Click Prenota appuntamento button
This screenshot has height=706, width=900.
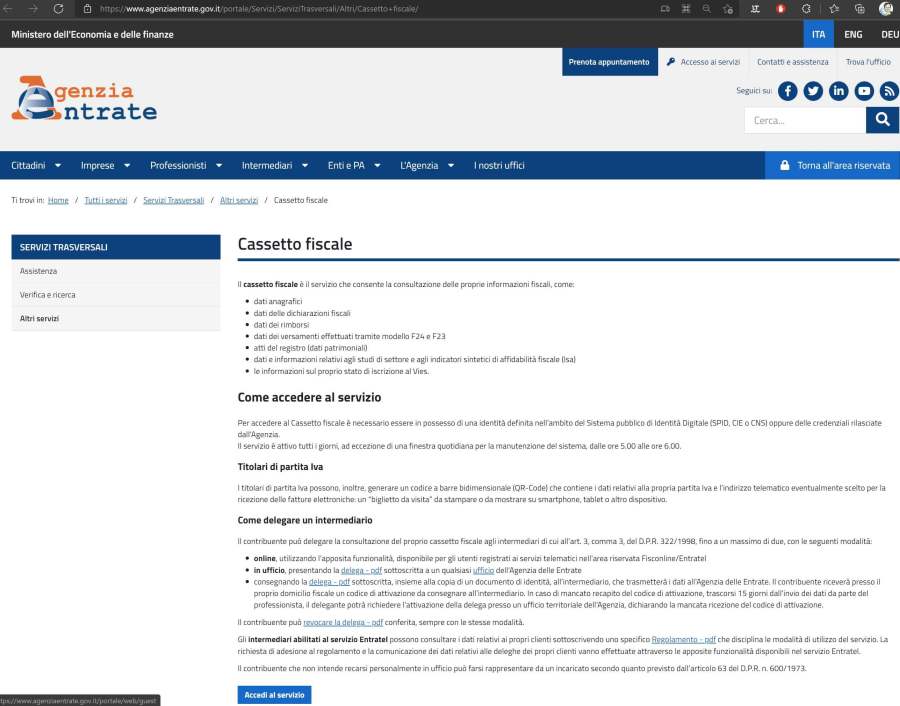point(609,62)
